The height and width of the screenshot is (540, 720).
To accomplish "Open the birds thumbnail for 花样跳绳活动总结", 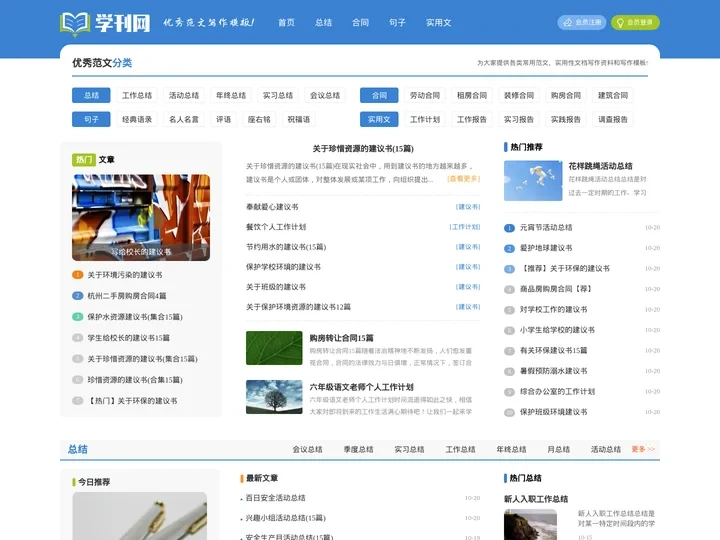I will point(533,180).
